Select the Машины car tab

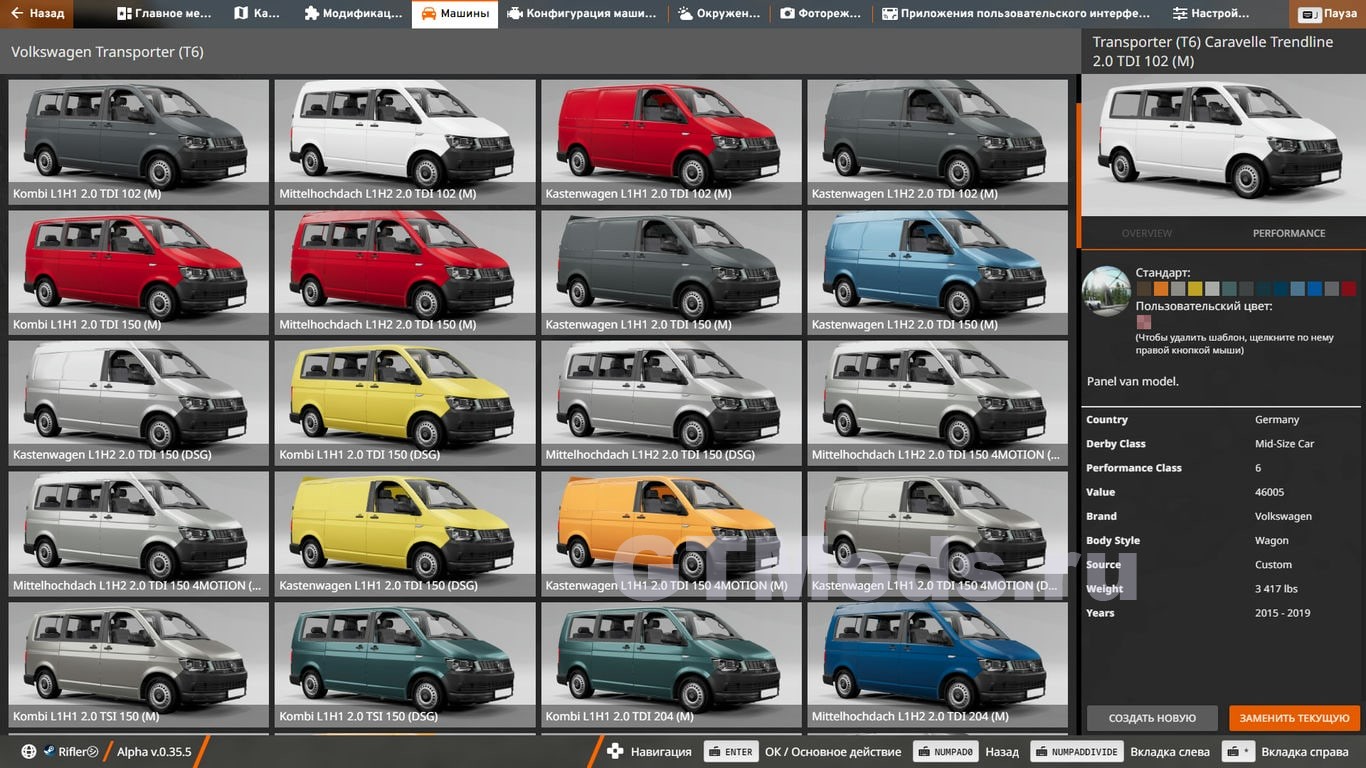tap(455, 14)
